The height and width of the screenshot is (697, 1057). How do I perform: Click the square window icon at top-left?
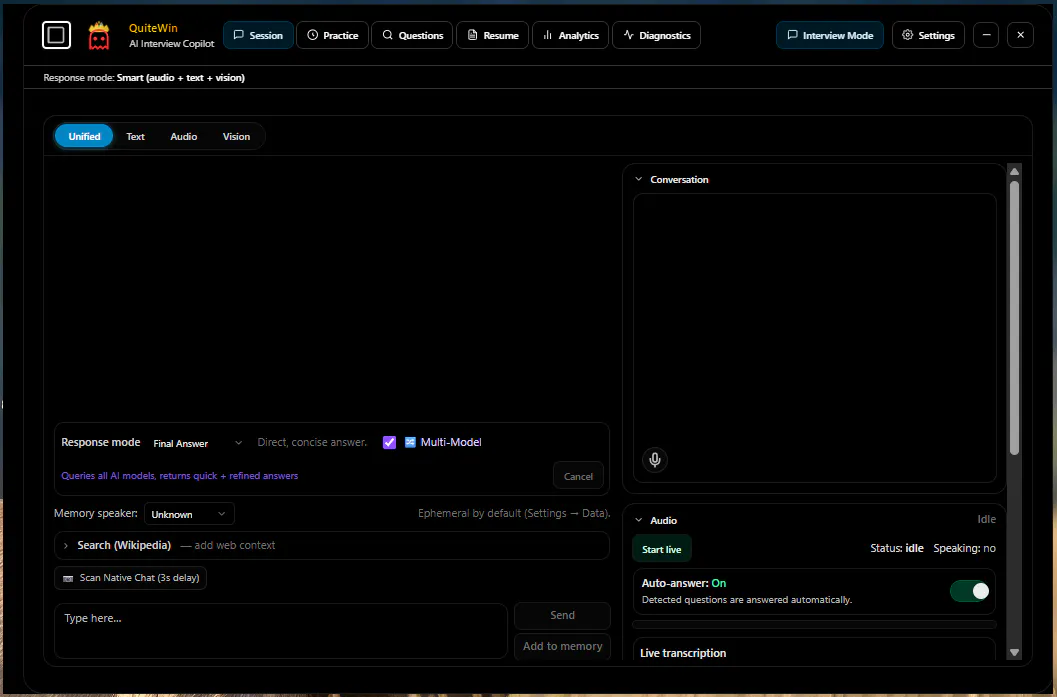pos(57,35)
